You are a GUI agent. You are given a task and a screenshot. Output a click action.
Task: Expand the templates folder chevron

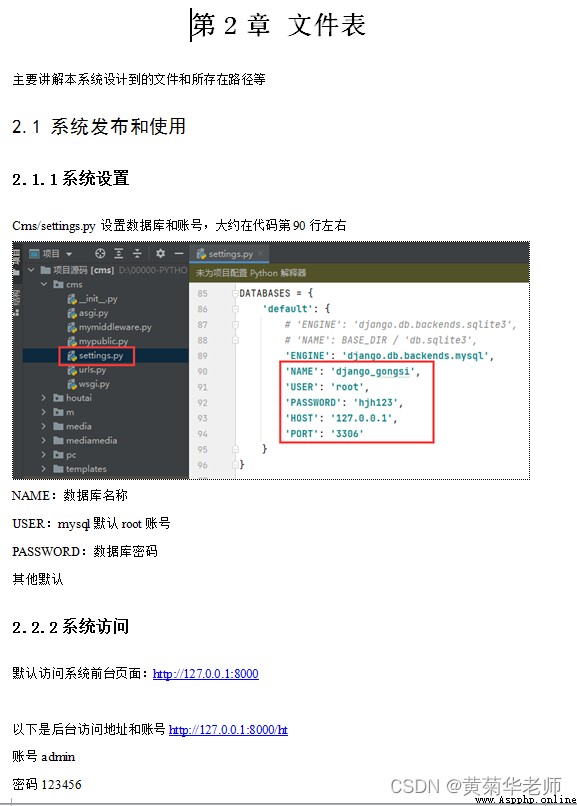[44, 469]
